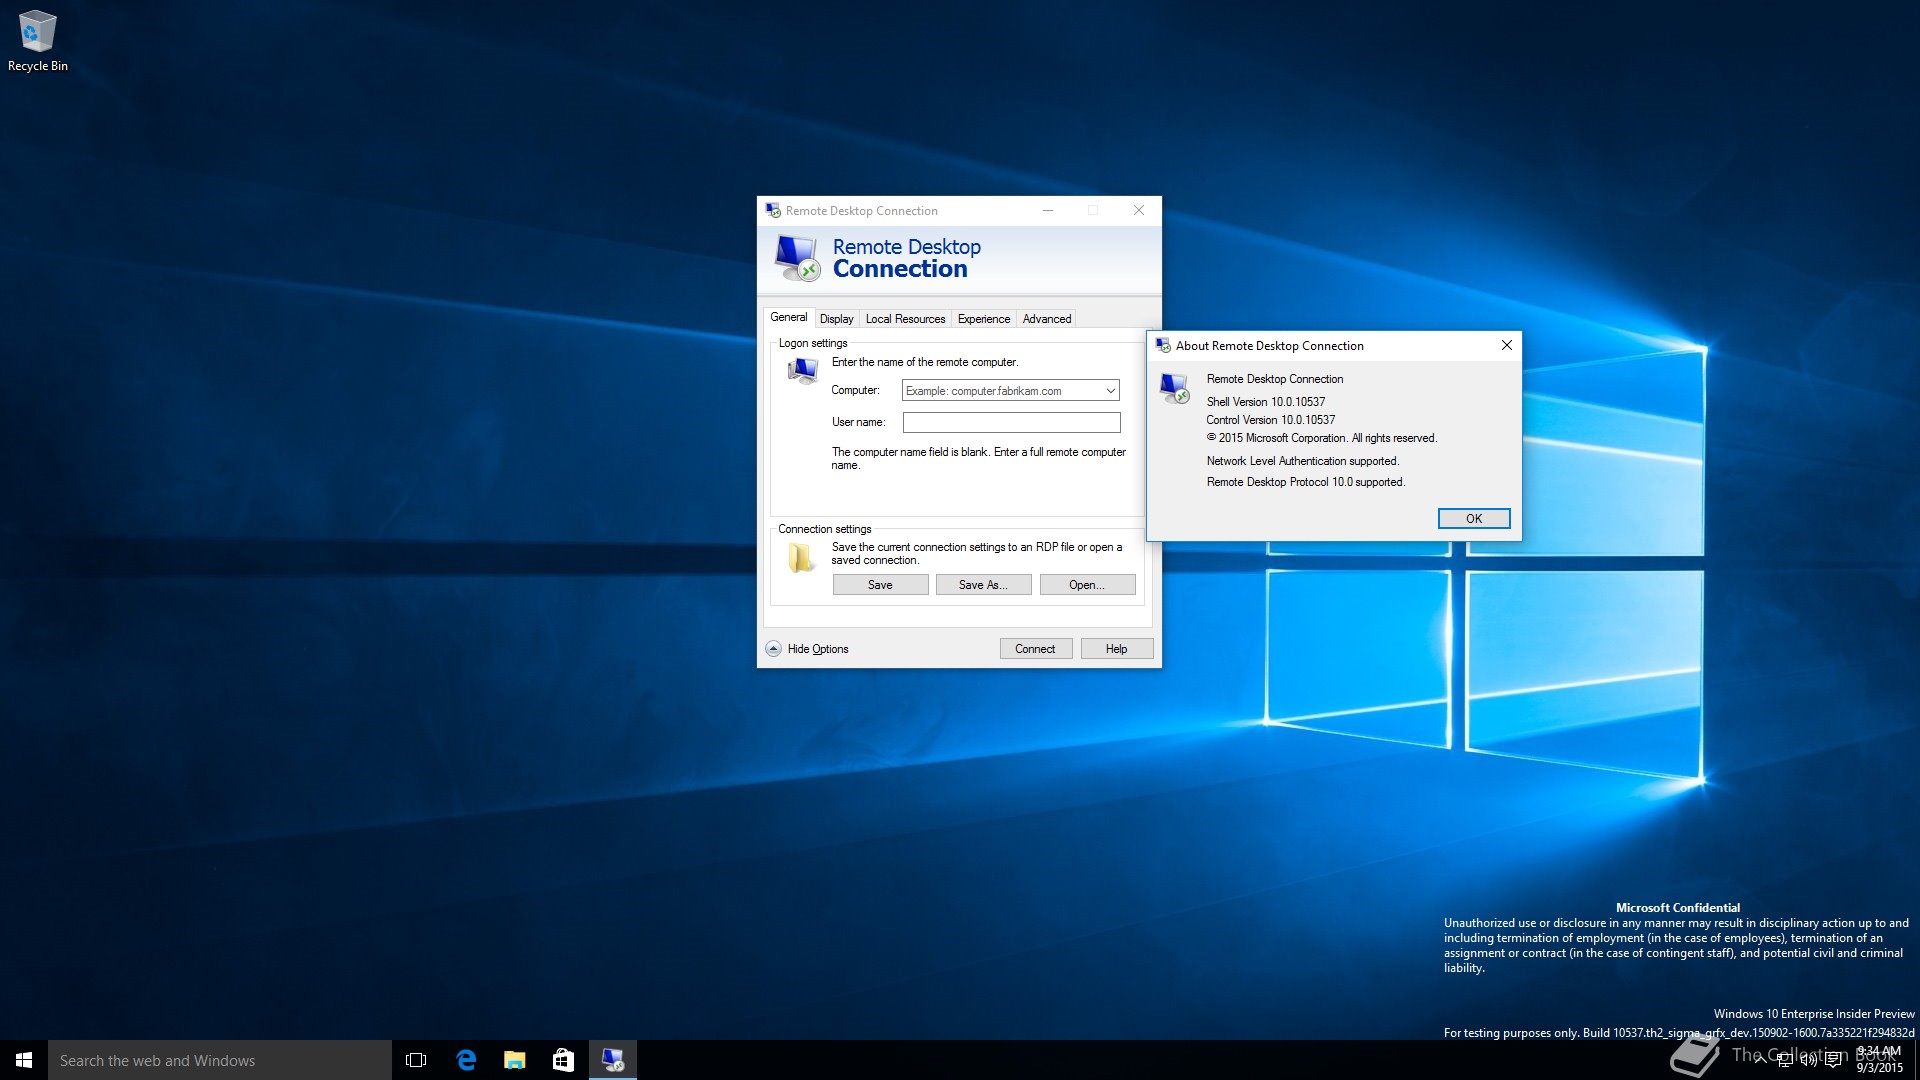The image size is (1920, 1080).
Task: Click the monitor icon in About dialog
Action: 1175,388
